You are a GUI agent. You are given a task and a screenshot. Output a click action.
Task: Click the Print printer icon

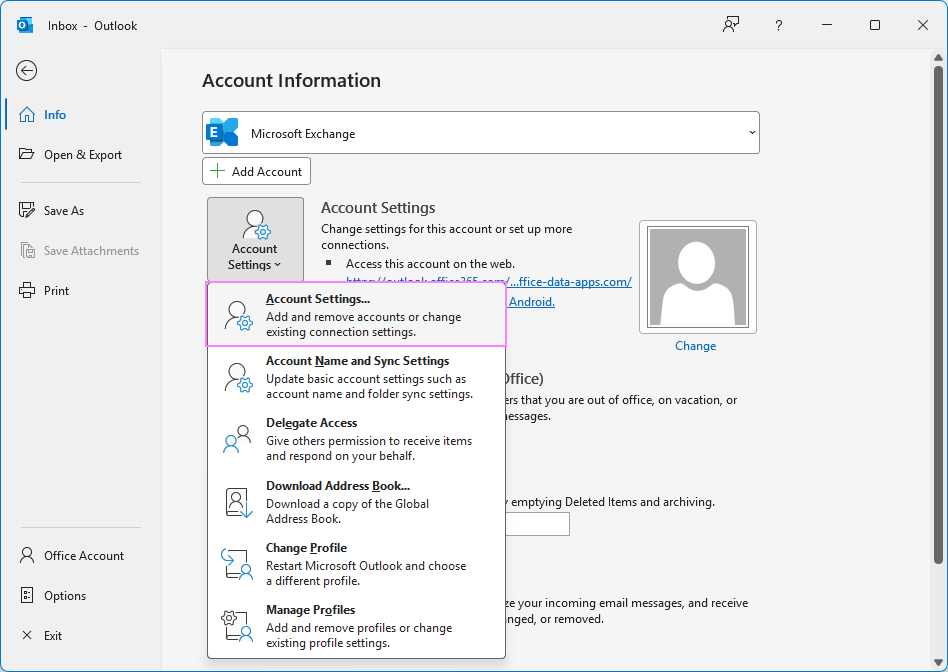click(27, 290)
